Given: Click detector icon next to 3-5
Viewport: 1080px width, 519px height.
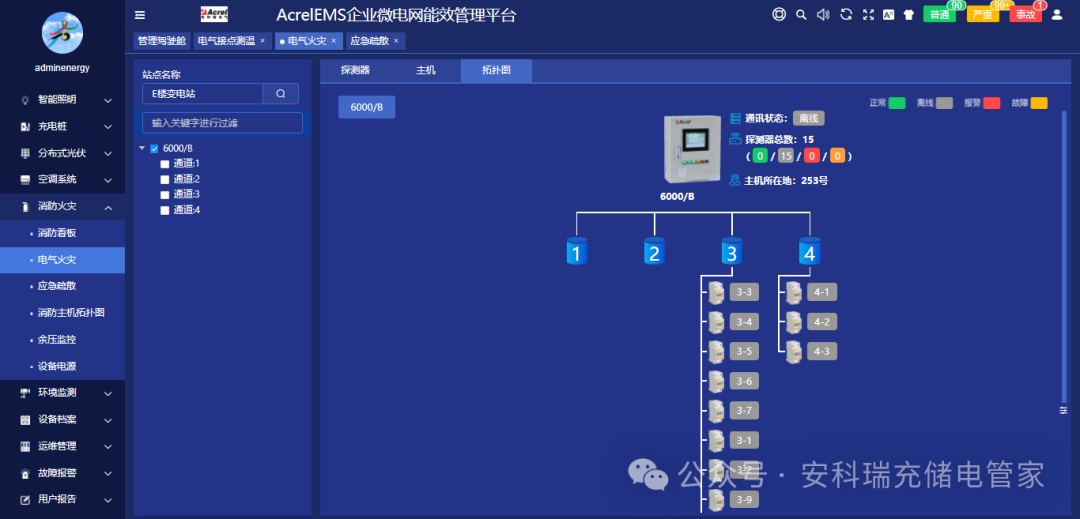Looking at the screenshot, I should pyautogui.click(x=716, y=352).
